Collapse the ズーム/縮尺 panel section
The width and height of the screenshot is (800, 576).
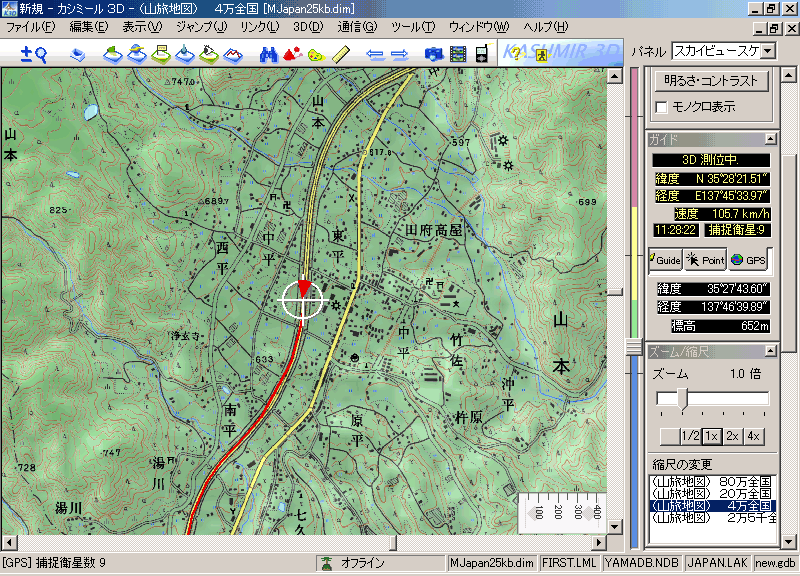point(770,351)
